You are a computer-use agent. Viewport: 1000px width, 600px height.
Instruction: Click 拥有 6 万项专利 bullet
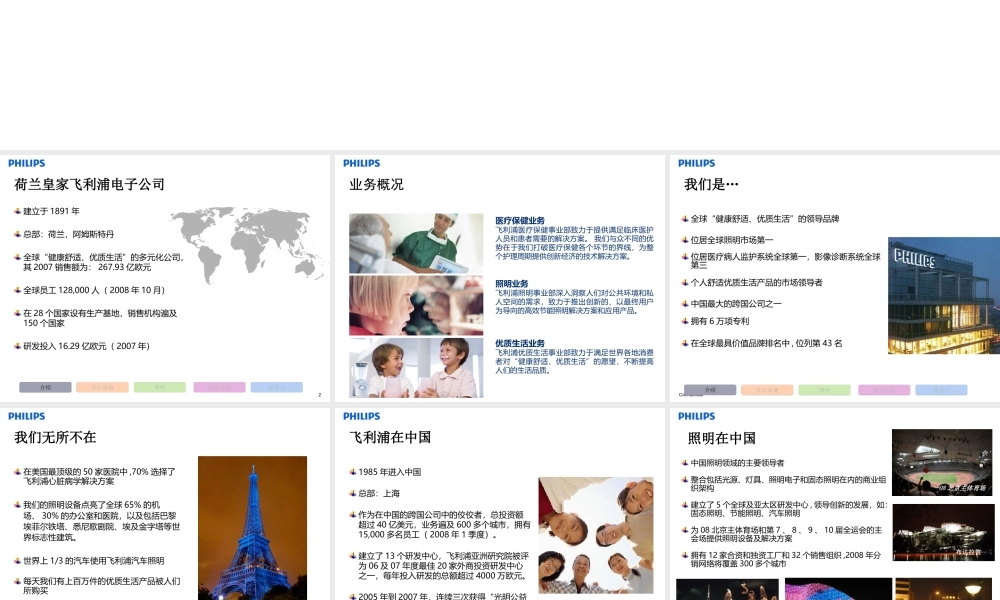(719, 321)
